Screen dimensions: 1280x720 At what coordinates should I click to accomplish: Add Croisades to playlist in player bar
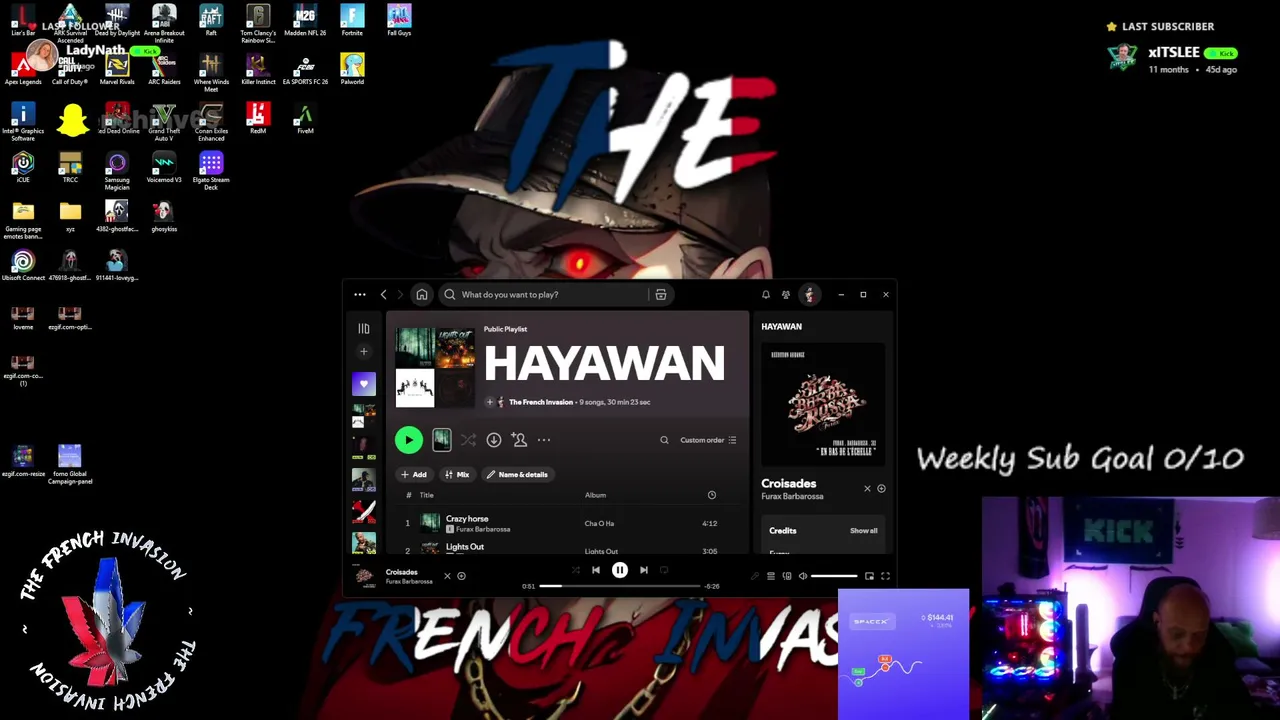click(461, 576)
